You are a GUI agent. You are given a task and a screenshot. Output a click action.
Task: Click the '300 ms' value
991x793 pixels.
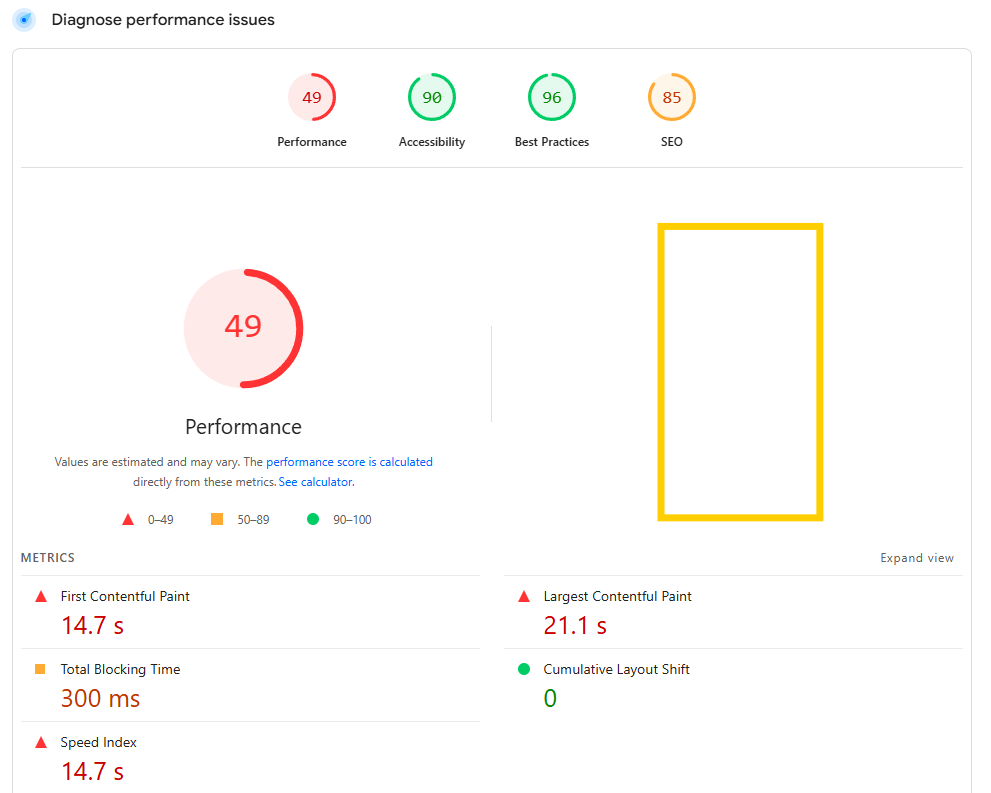click(100, 699)
